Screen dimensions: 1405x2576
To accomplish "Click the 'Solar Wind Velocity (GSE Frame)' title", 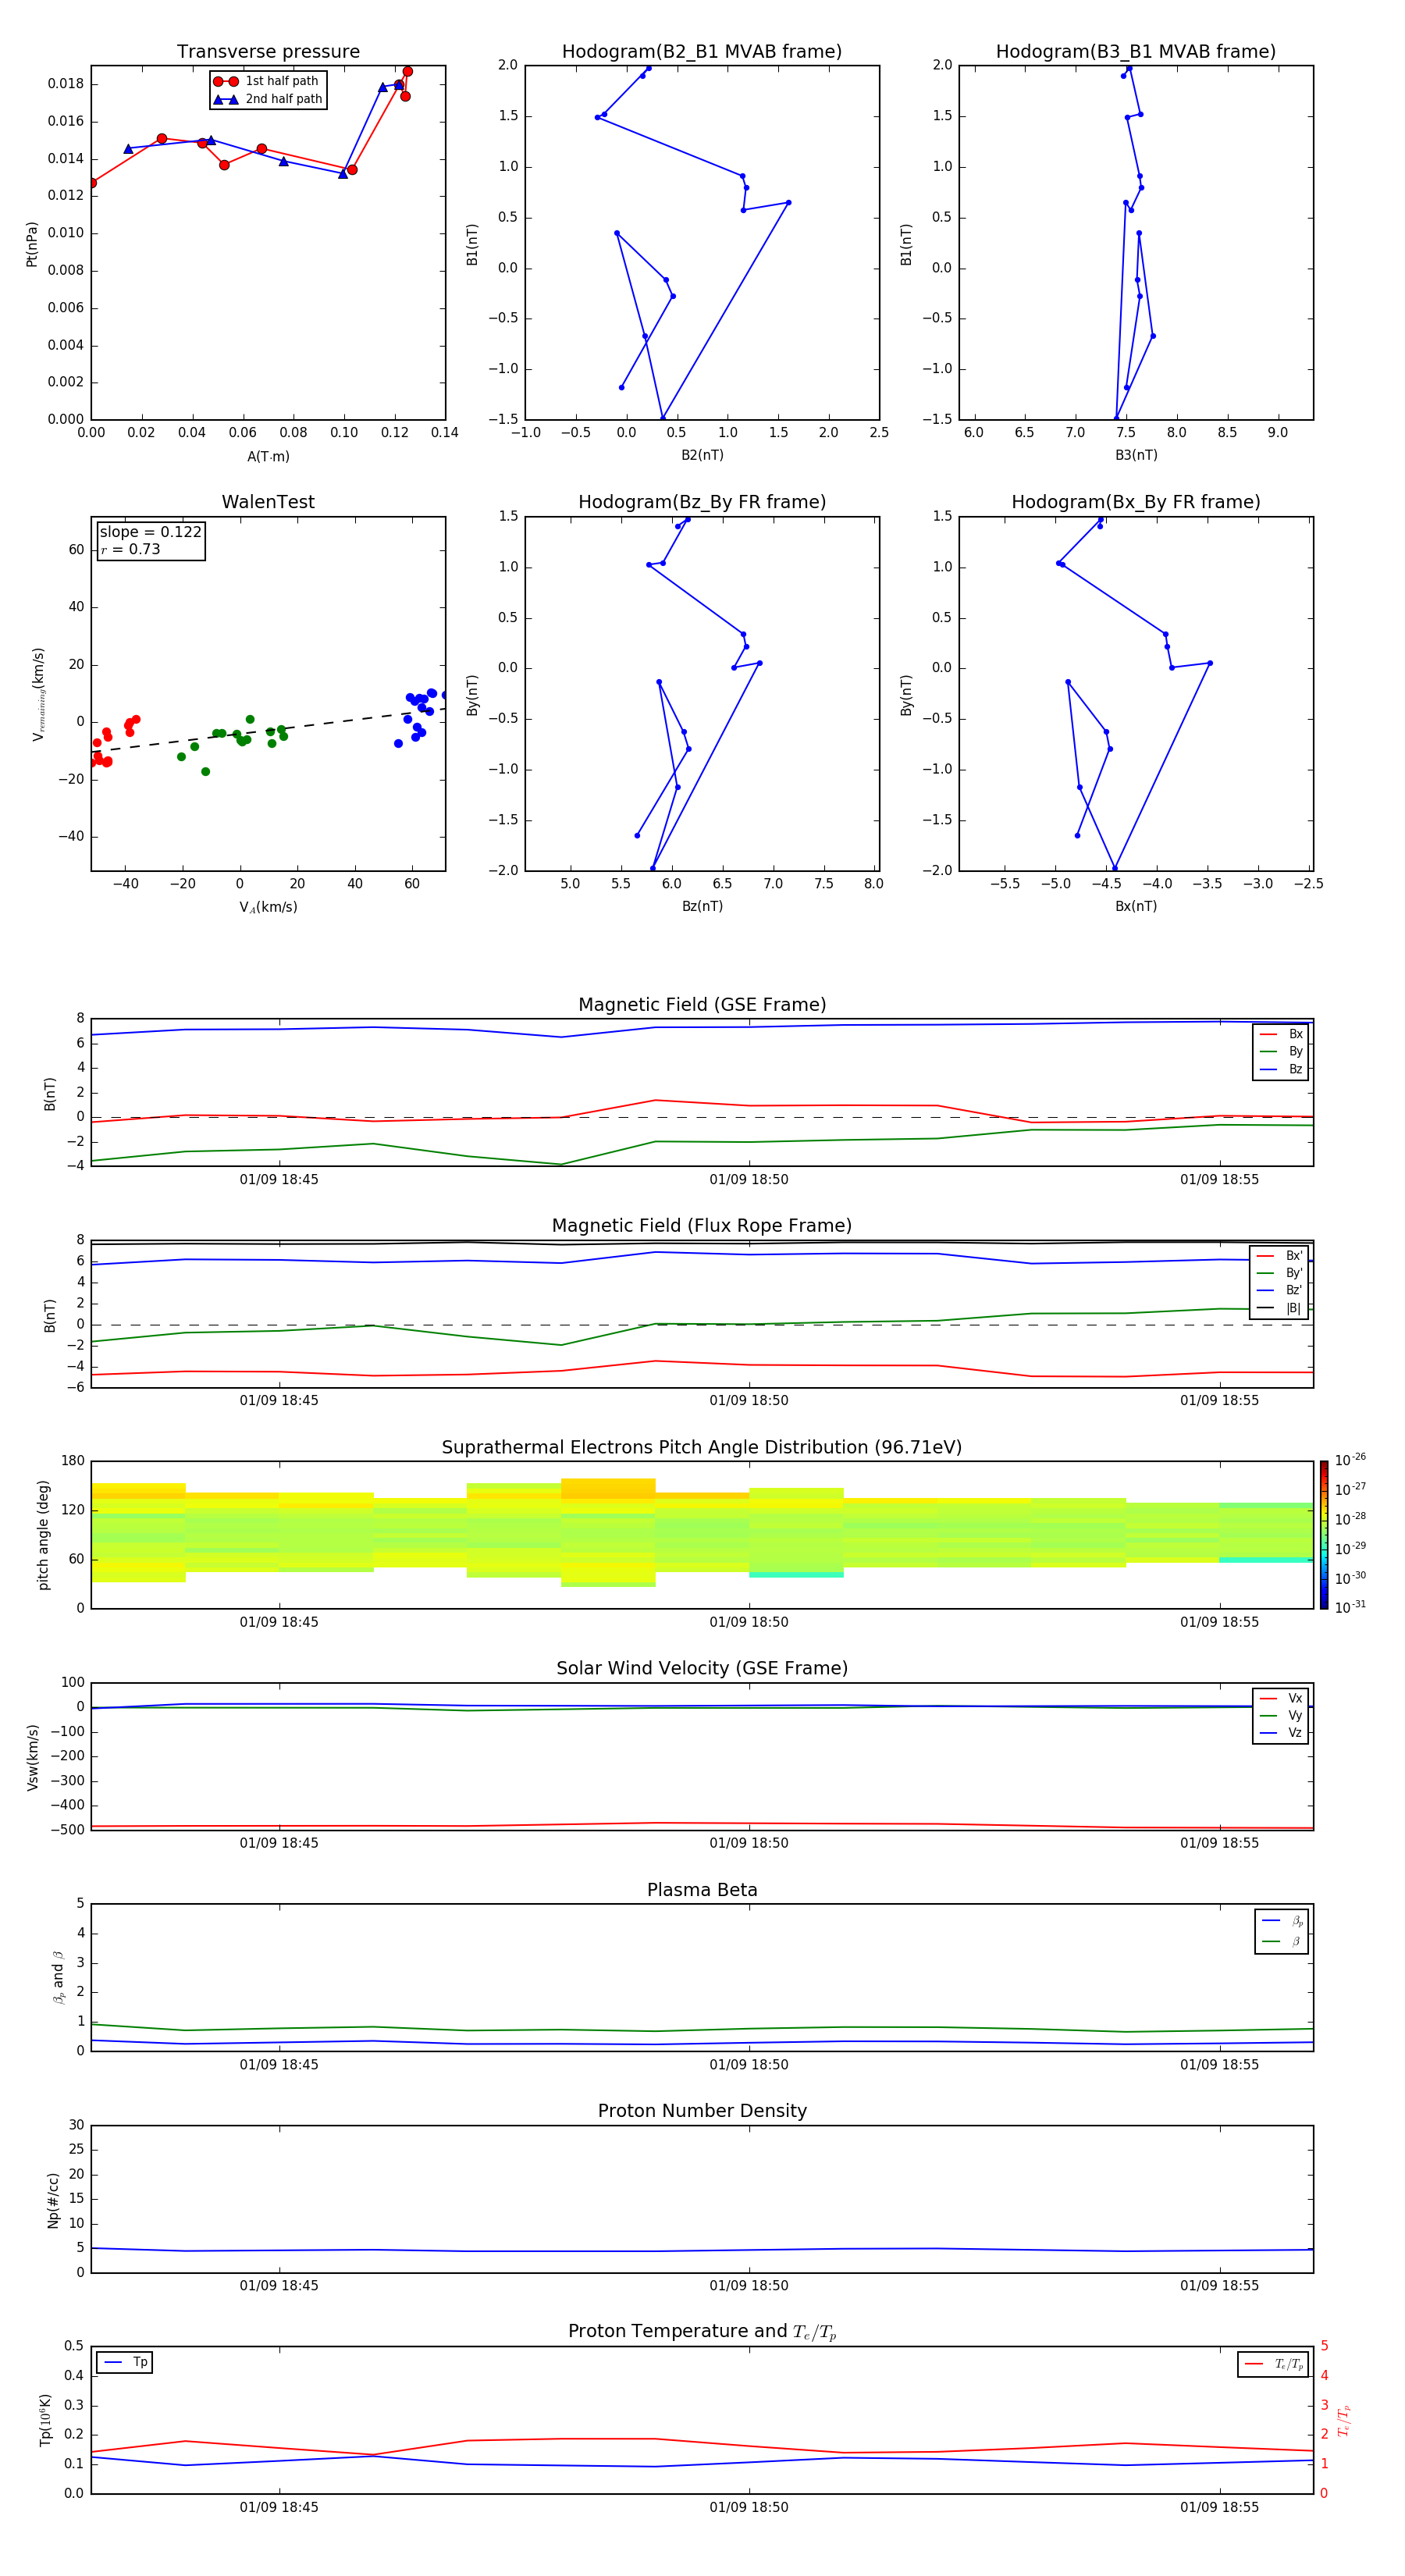I will (702, 1668).
